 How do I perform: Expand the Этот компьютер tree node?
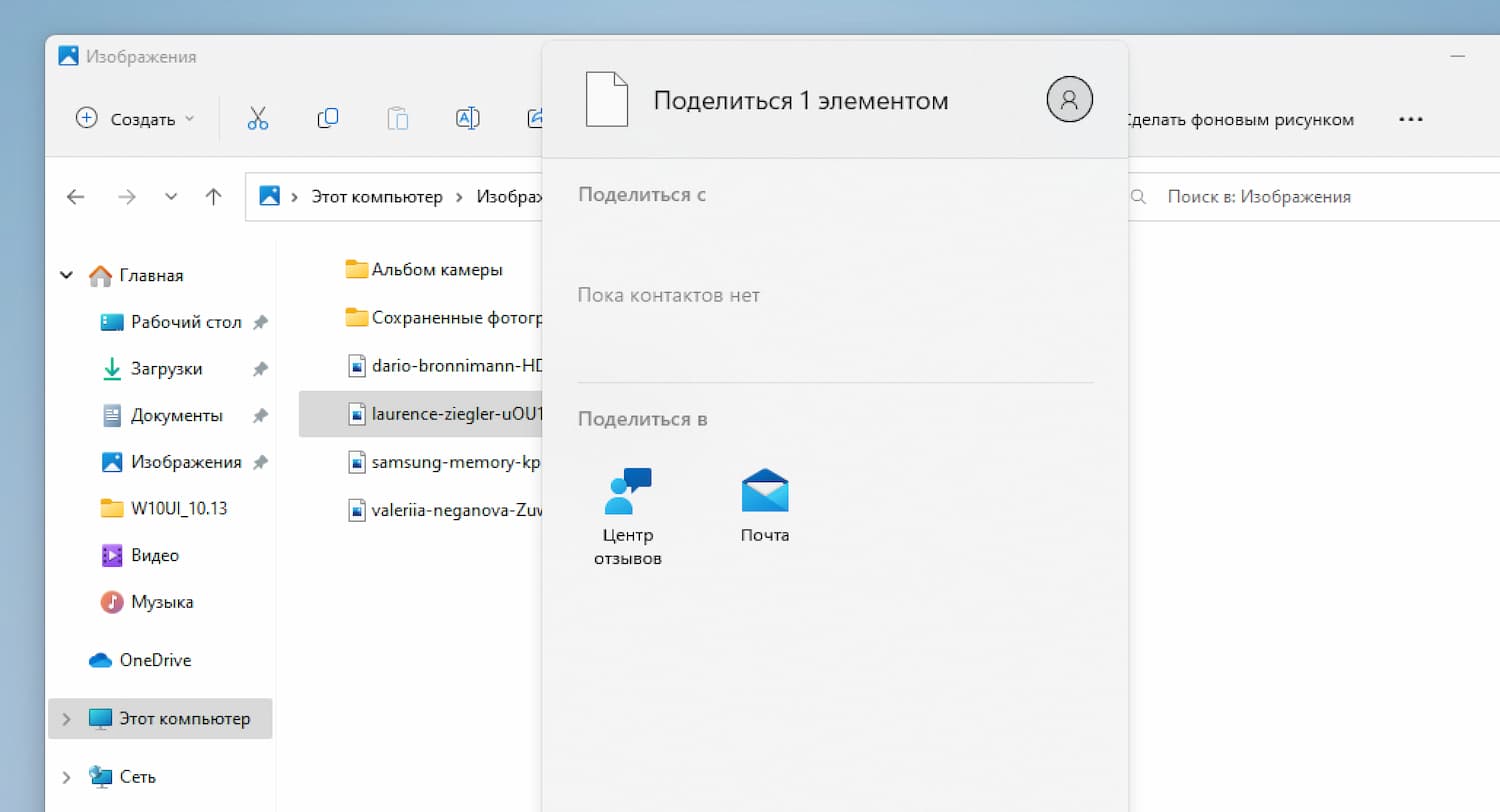(x=67, y=719)
